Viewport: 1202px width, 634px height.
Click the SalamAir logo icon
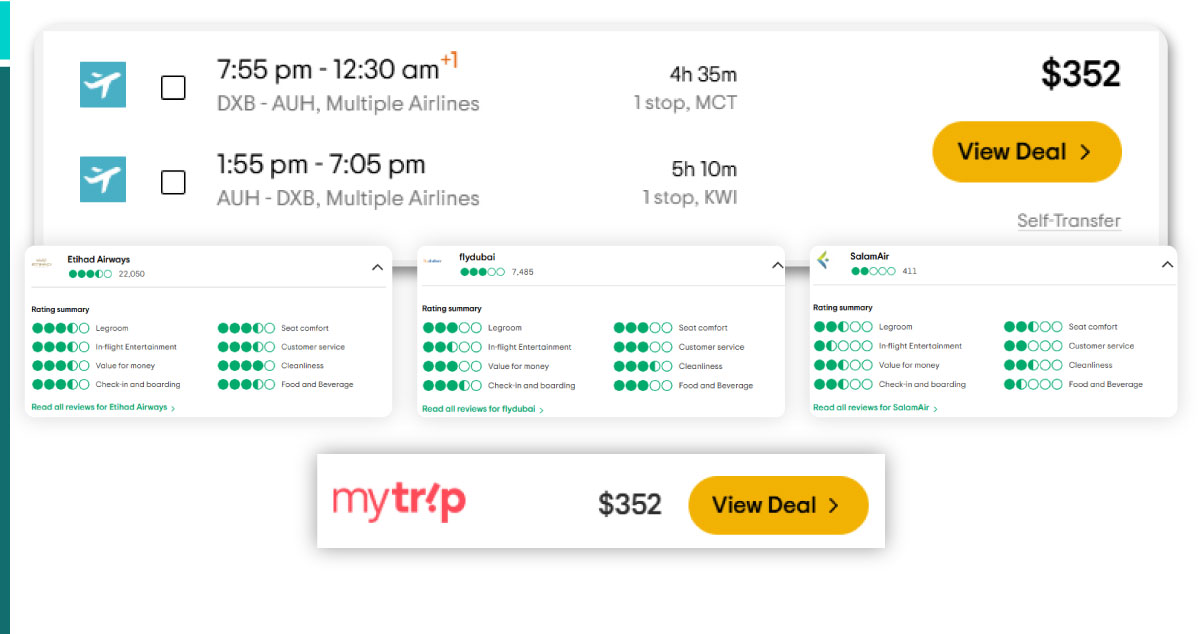click(x=823, y=261)
